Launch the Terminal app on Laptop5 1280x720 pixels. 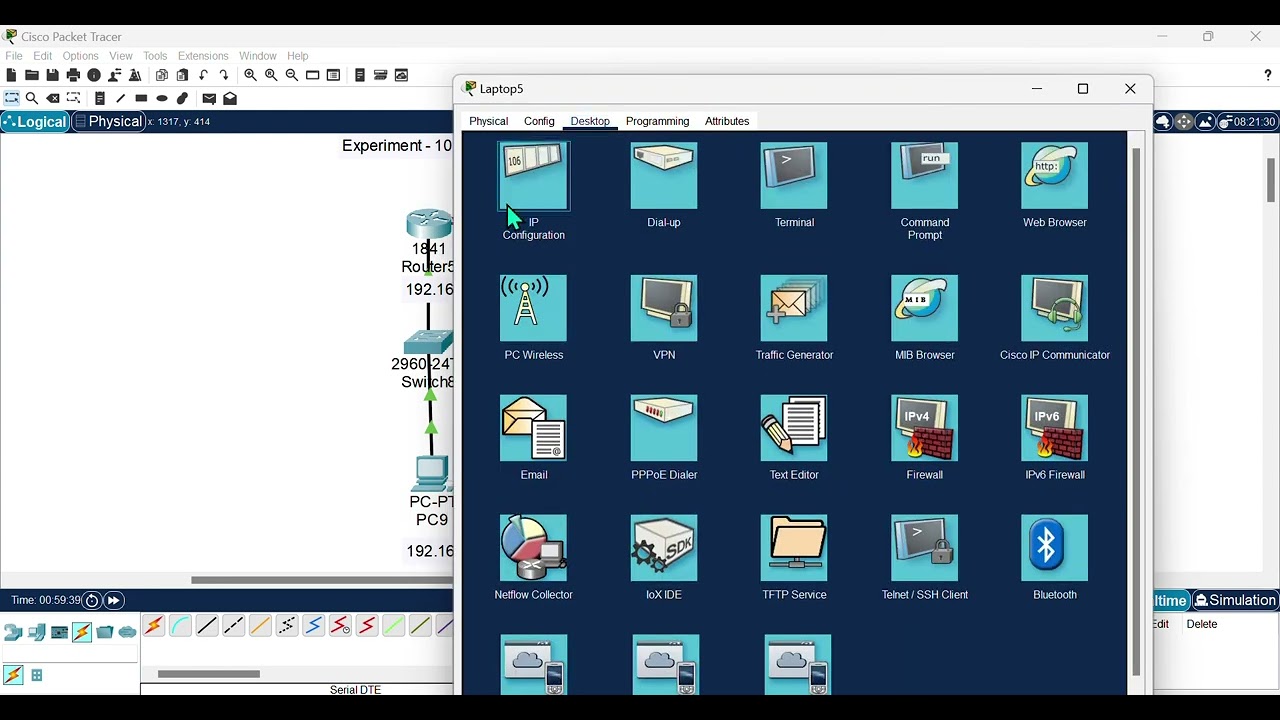(x=794, y=176)
